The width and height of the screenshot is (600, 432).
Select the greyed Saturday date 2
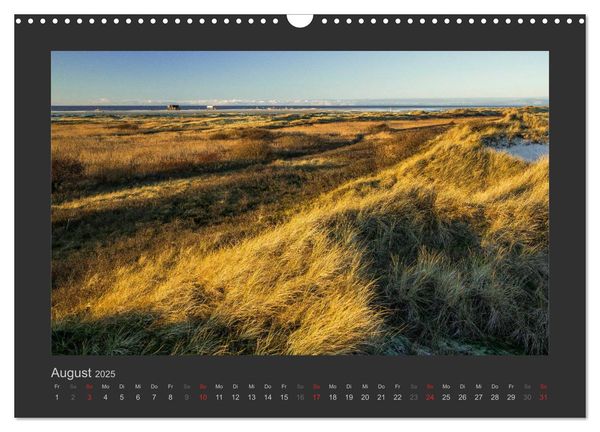[73, 397]
